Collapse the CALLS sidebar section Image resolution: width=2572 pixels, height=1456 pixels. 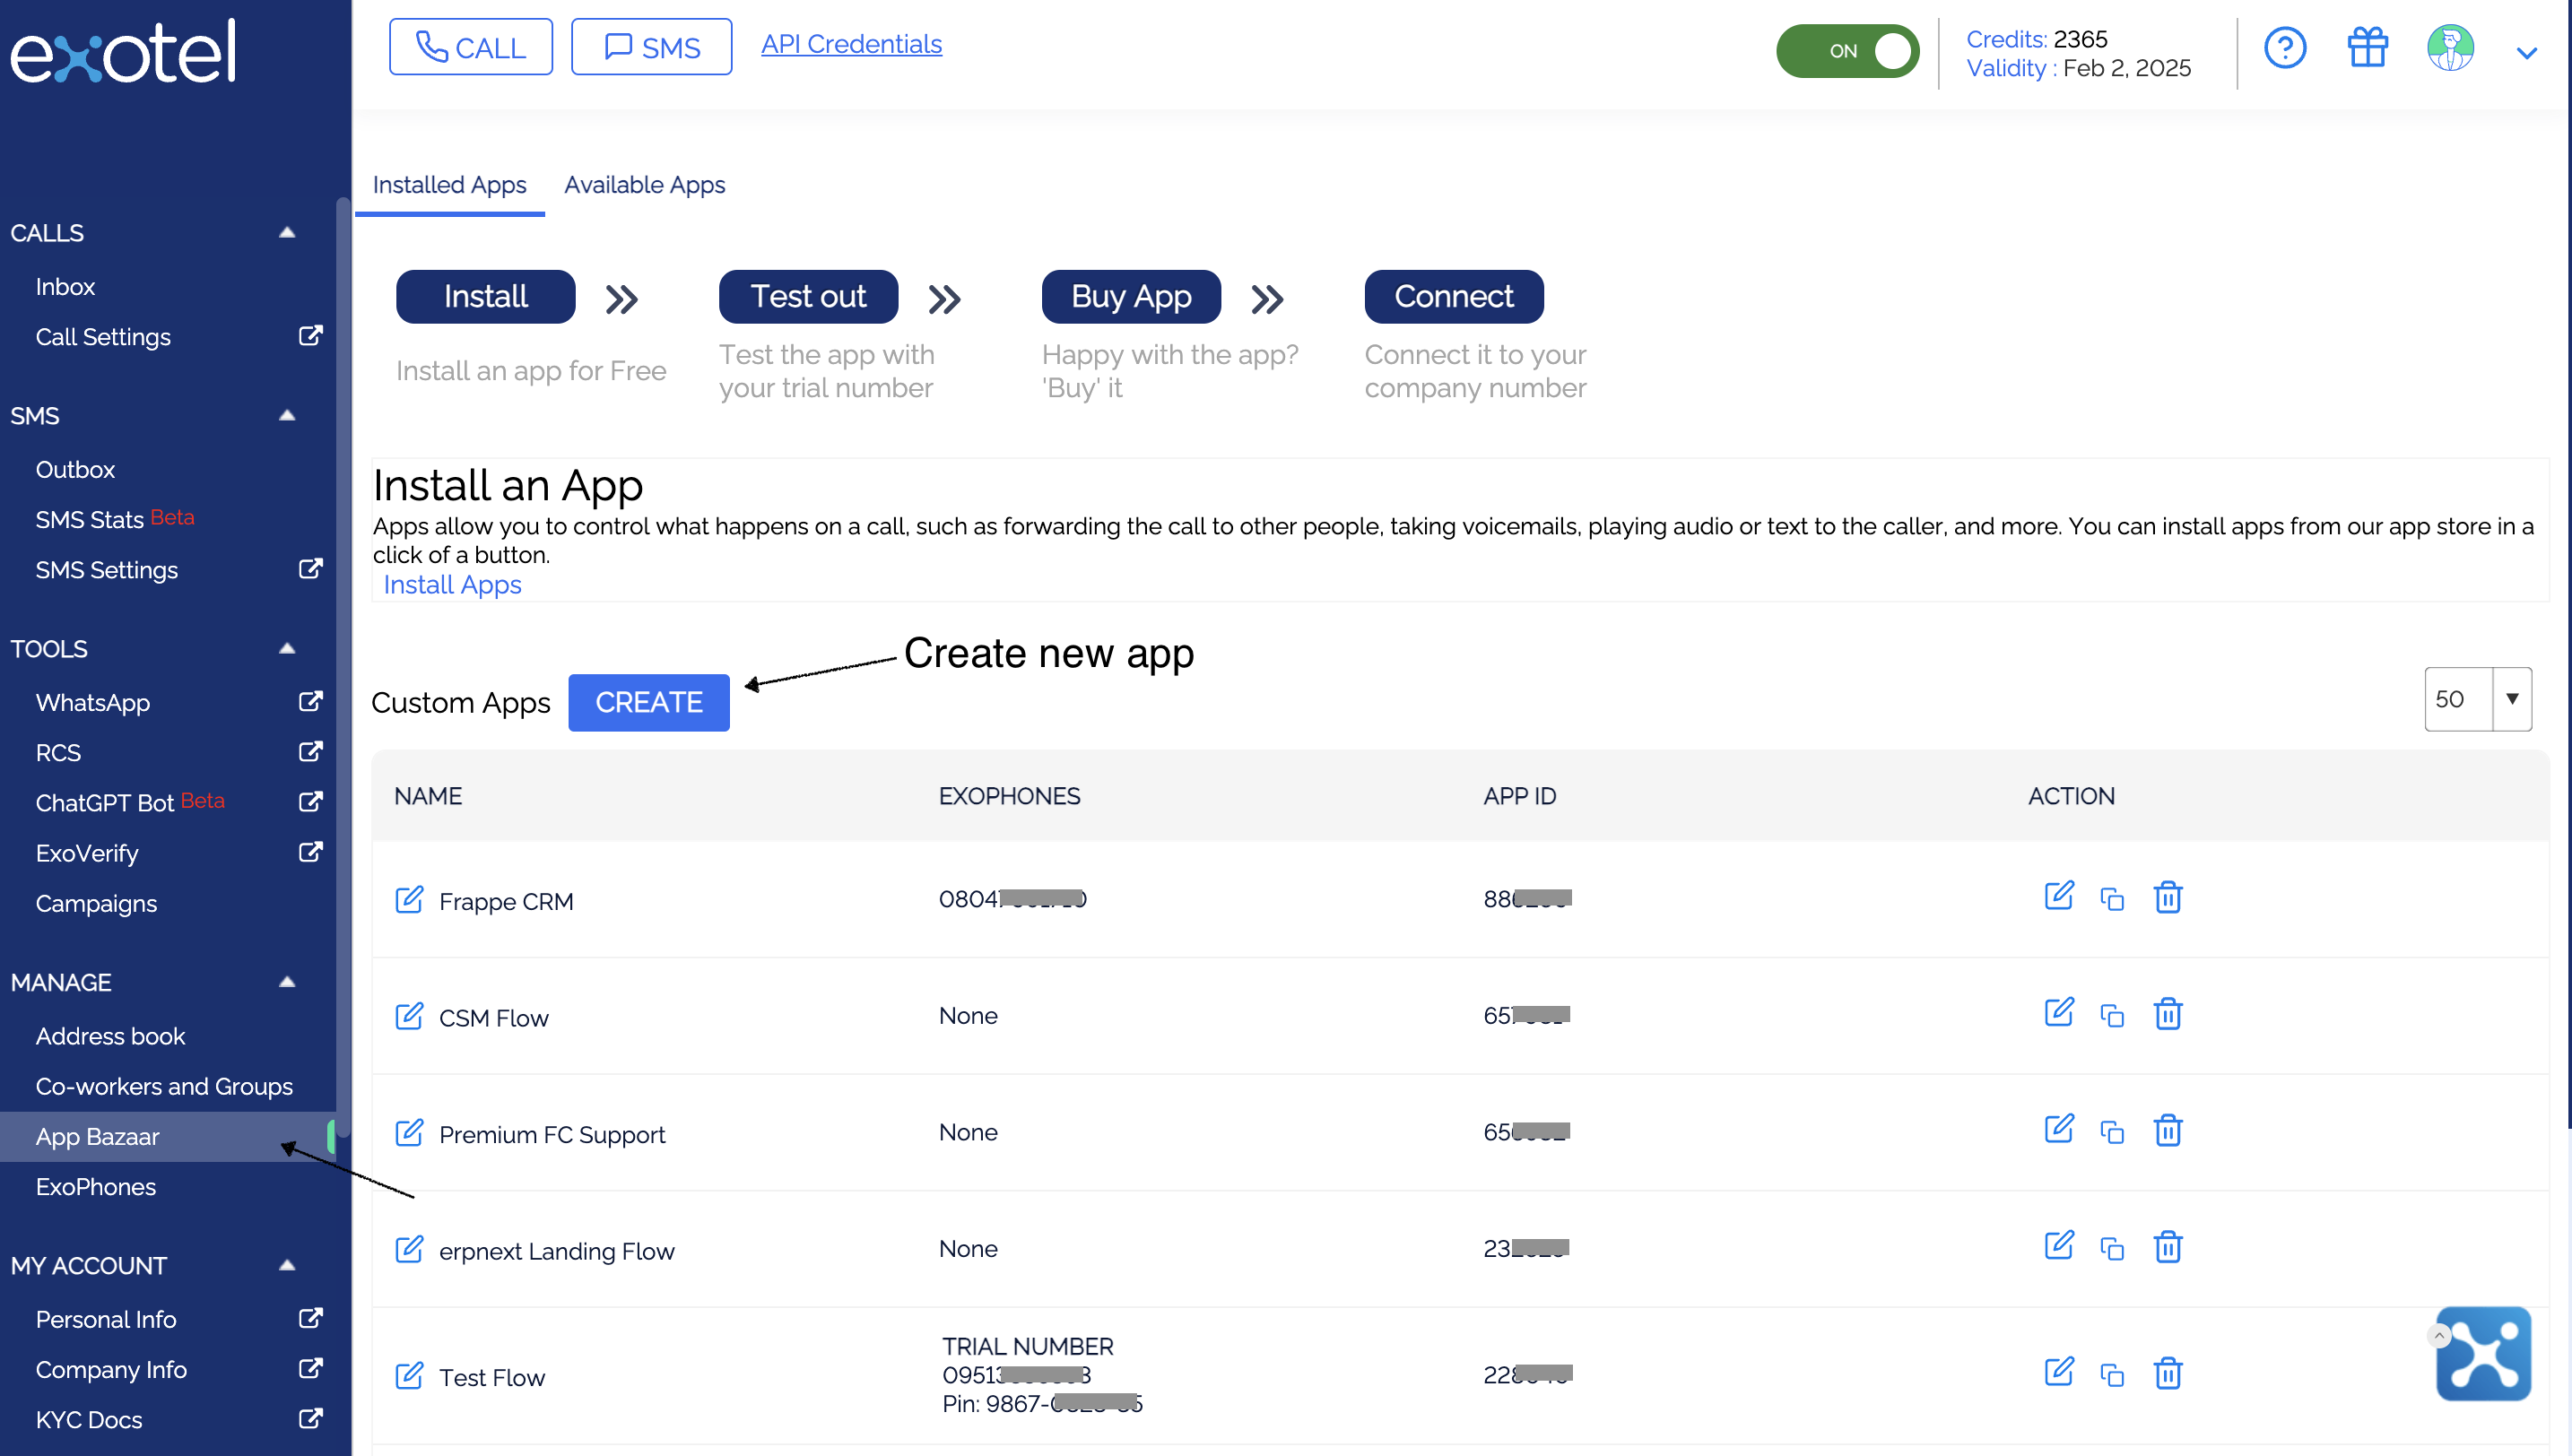pyautogui.click(x=287, y=232)
